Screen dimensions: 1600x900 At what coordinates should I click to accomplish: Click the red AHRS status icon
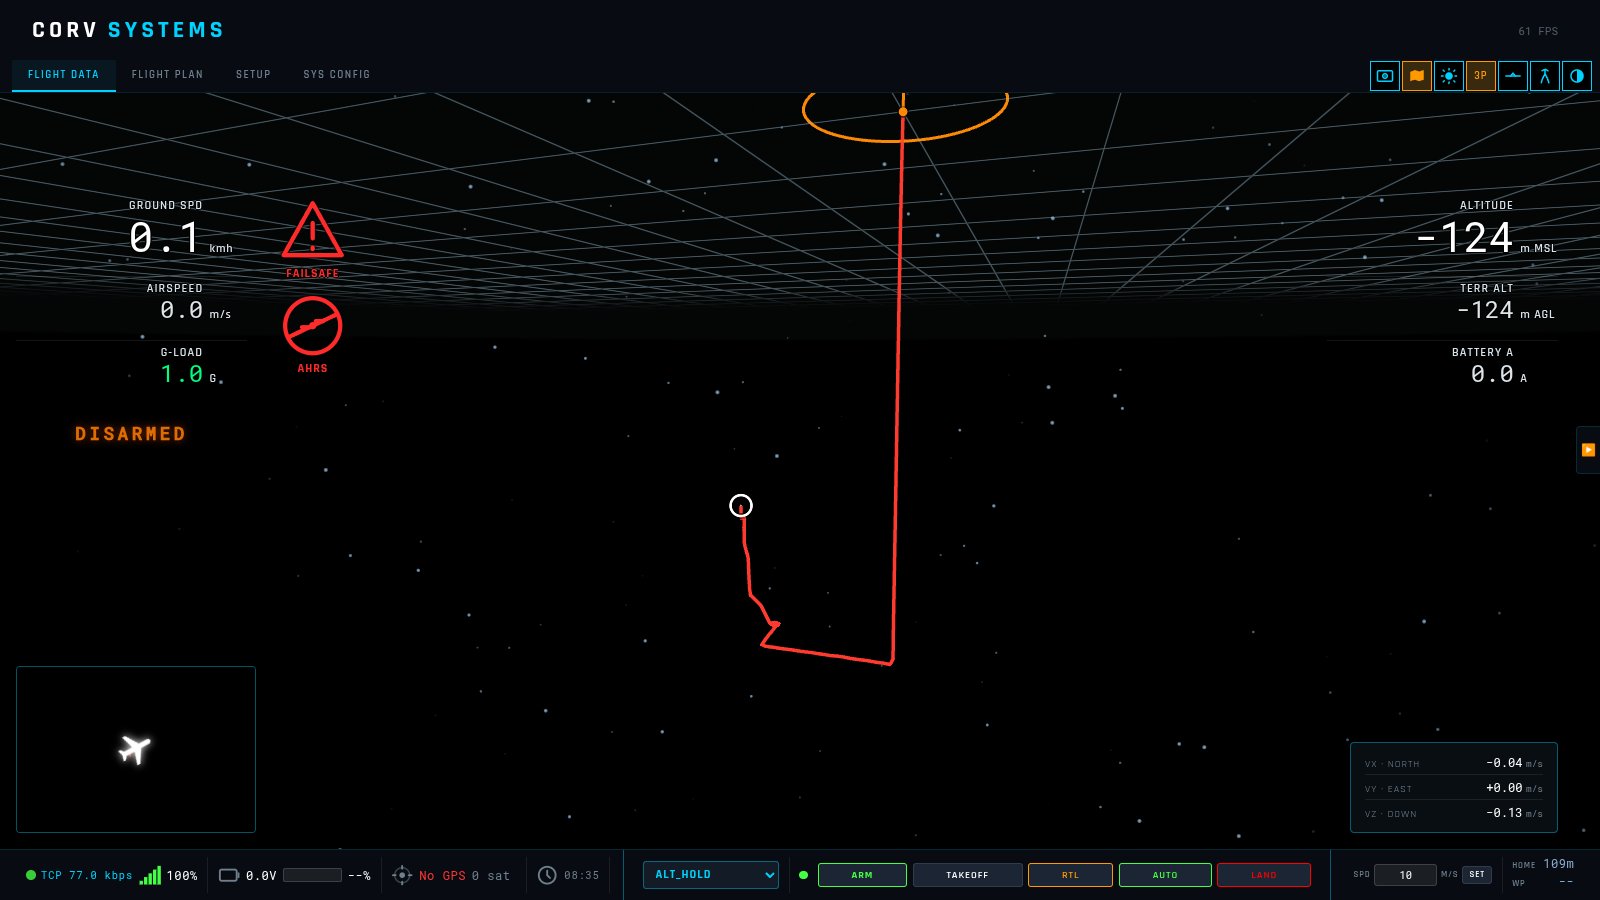click(x=312, y=326)
